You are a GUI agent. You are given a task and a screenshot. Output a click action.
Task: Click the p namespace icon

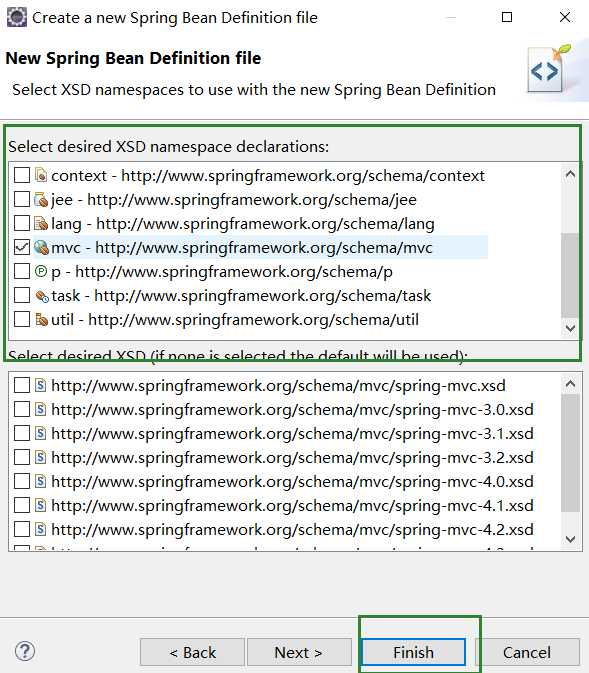pyautogui.click(x=41, y=271)
